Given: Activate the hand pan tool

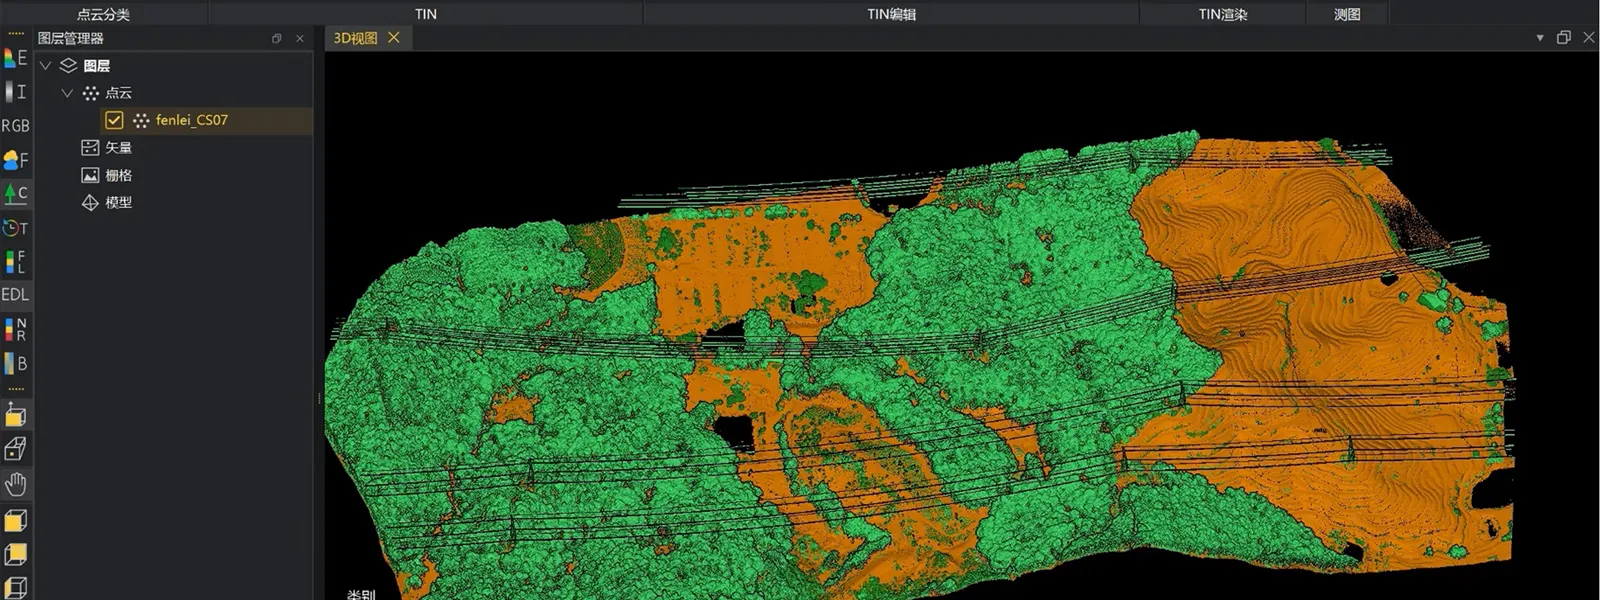Looking at the screenshot, I should [15, 485].
